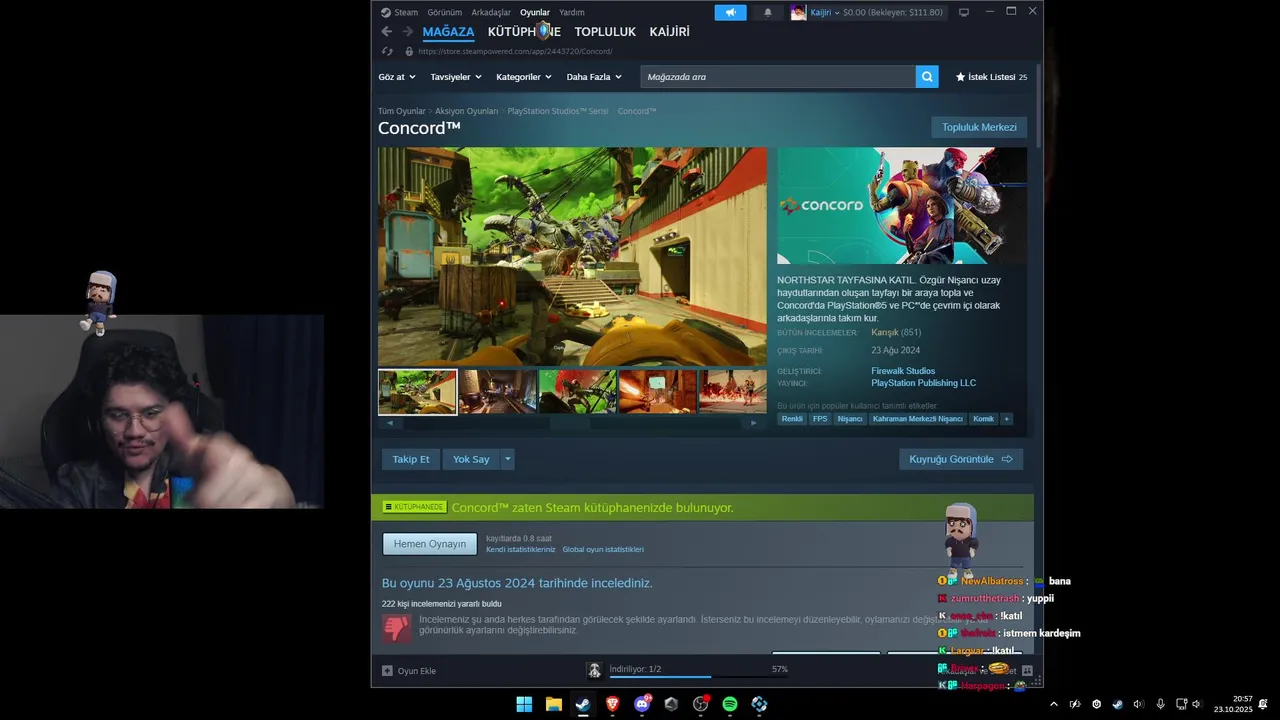
Task: Open the arrow dropdown beside Yok Say
Action: 507,459
